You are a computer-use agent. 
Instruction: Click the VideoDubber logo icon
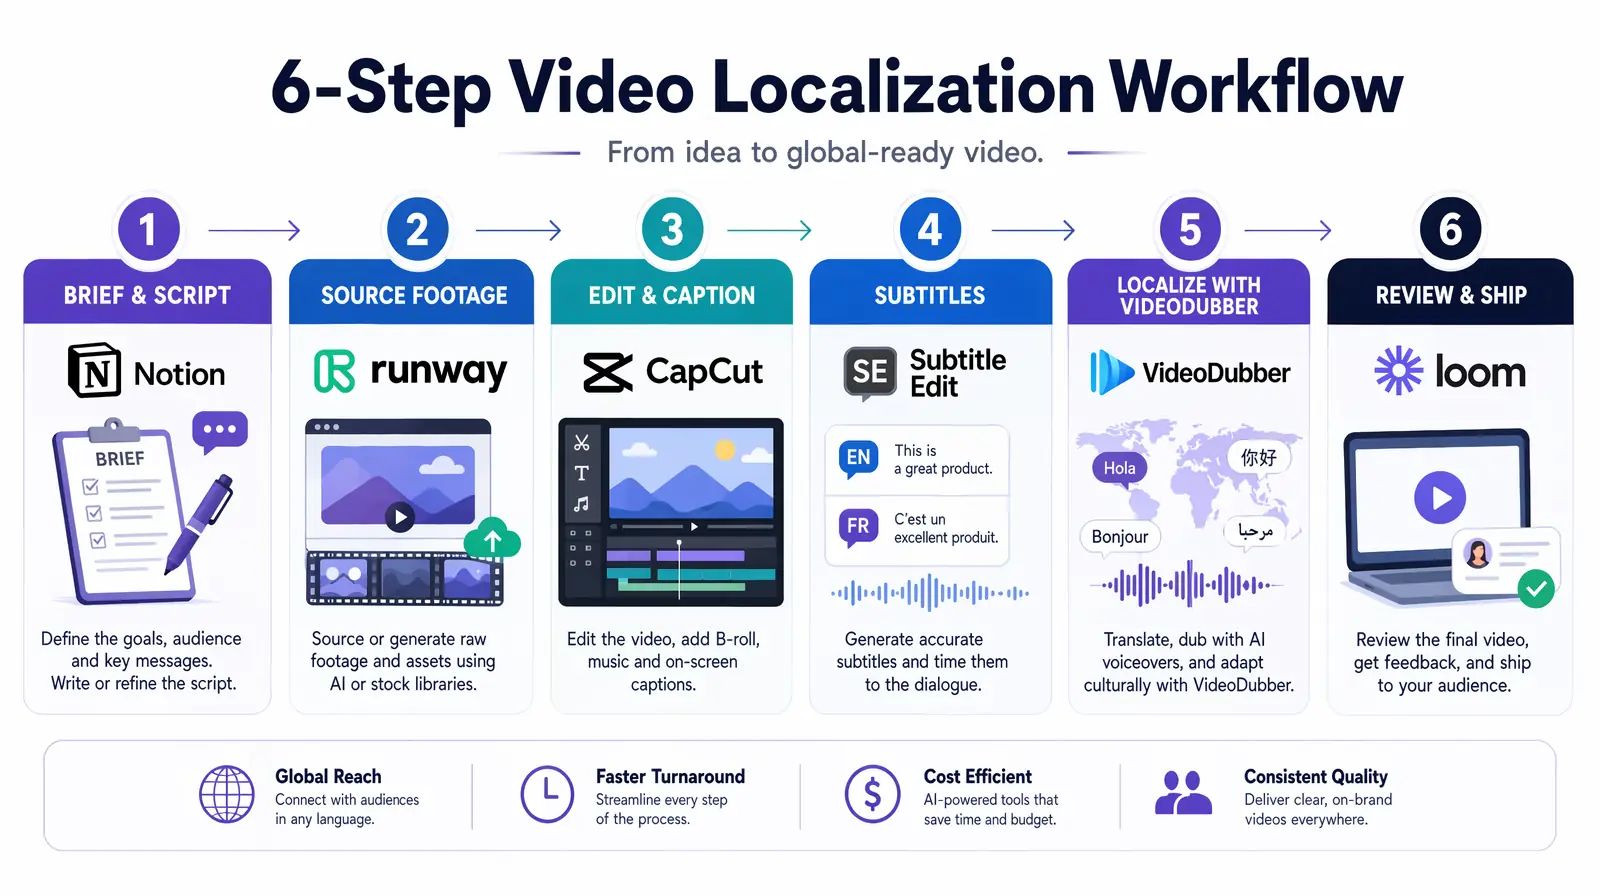point(1110,373)
